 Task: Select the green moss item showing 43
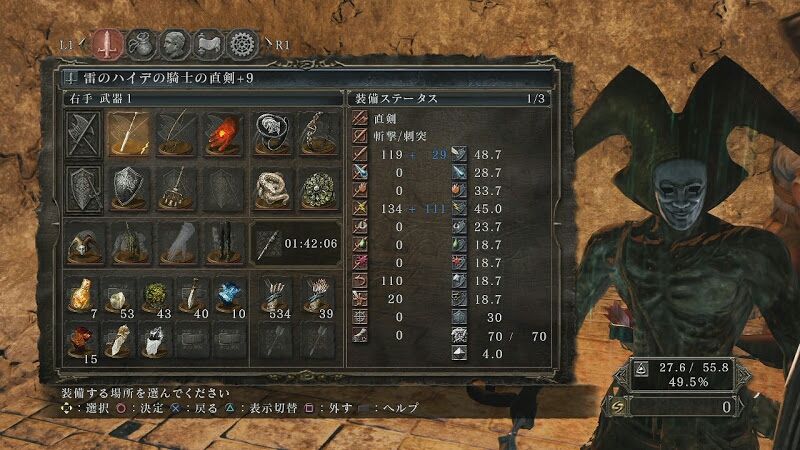(x=155, y=298)
